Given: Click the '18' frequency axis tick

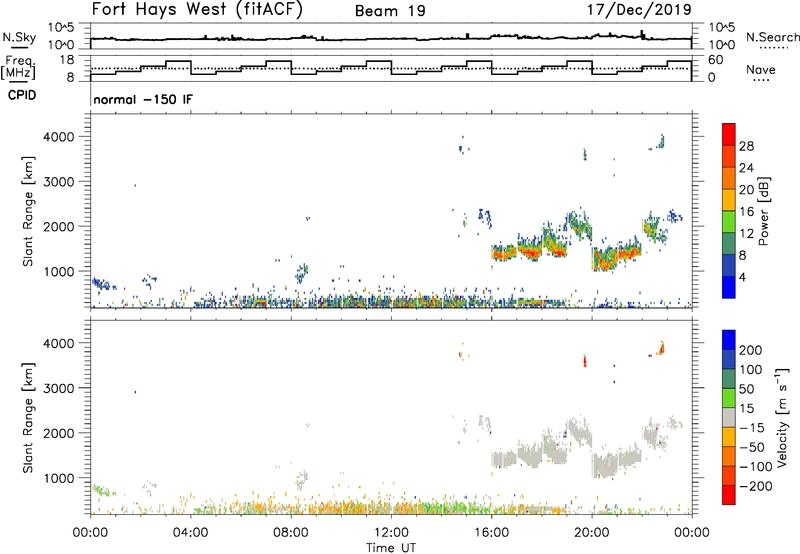Looking at the screenshot, I should pos(66,59).
